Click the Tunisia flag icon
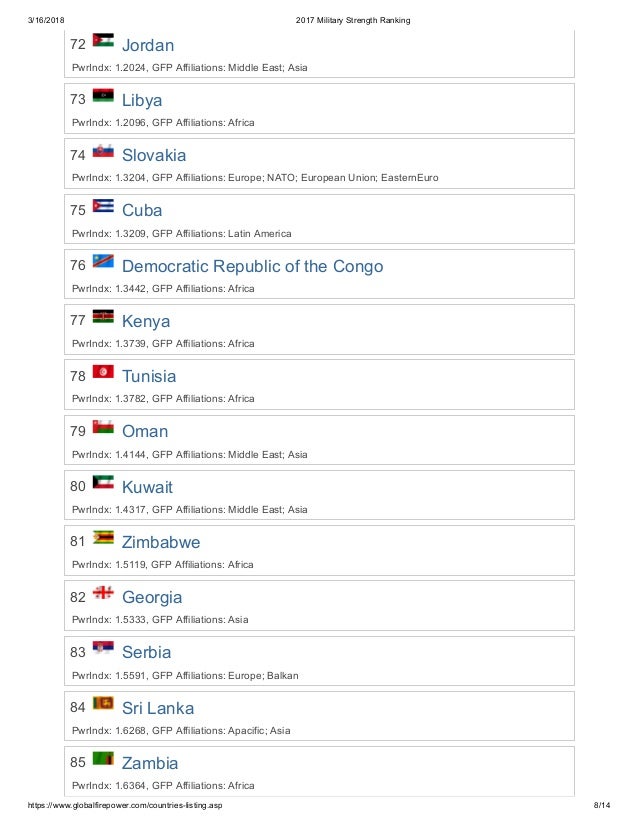Viewport: 638px width, 826px height. tap(103, 371)
